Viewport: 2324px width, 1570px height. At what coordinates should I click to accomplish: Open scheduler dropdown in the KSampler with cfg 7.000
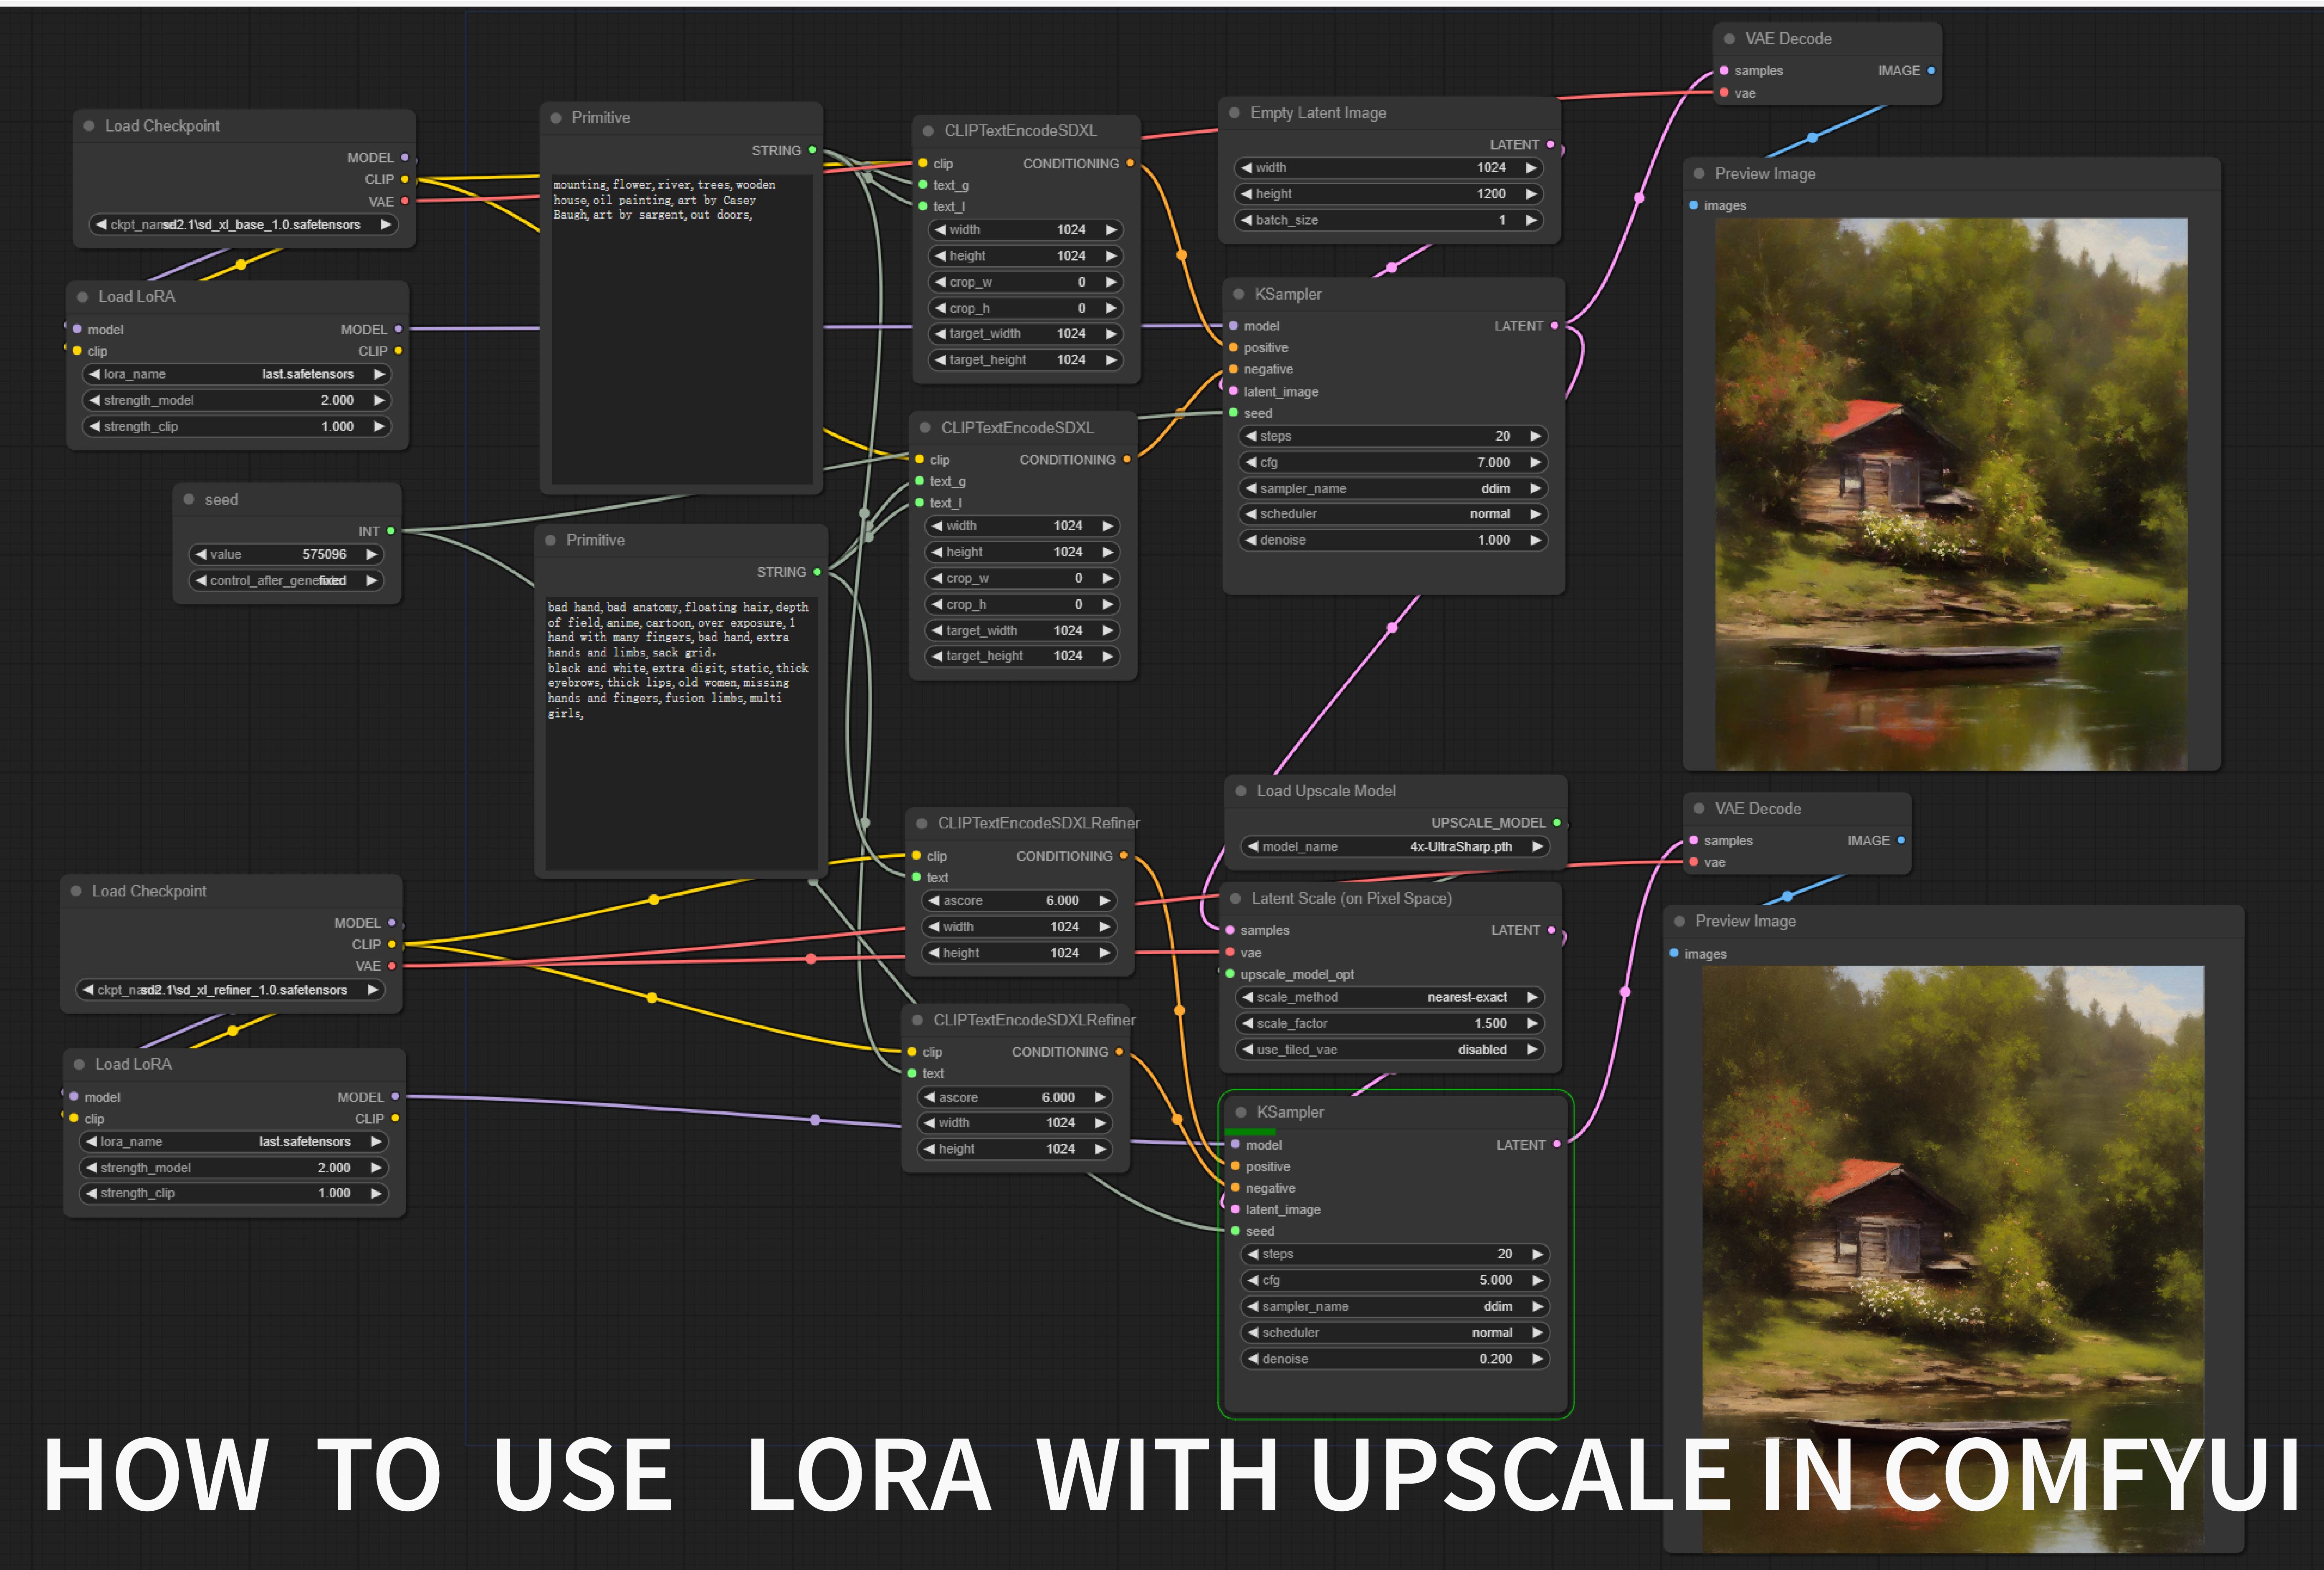[1393, 514]
